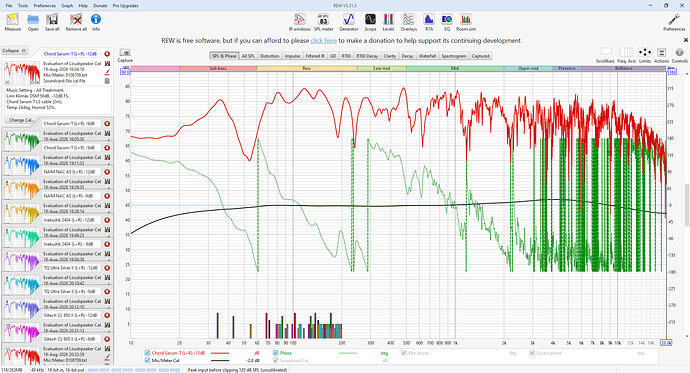The image size is (690, 373).
Task: Remove the Inakustik 2404 -12dB measurement
Action: [x=107, y=220]
